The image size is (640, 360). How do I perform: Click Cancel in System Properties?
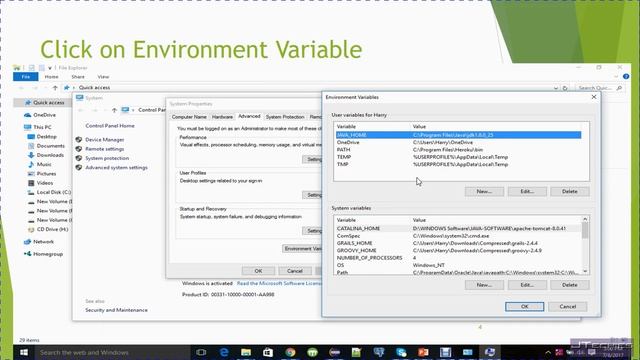pos(294,271)
